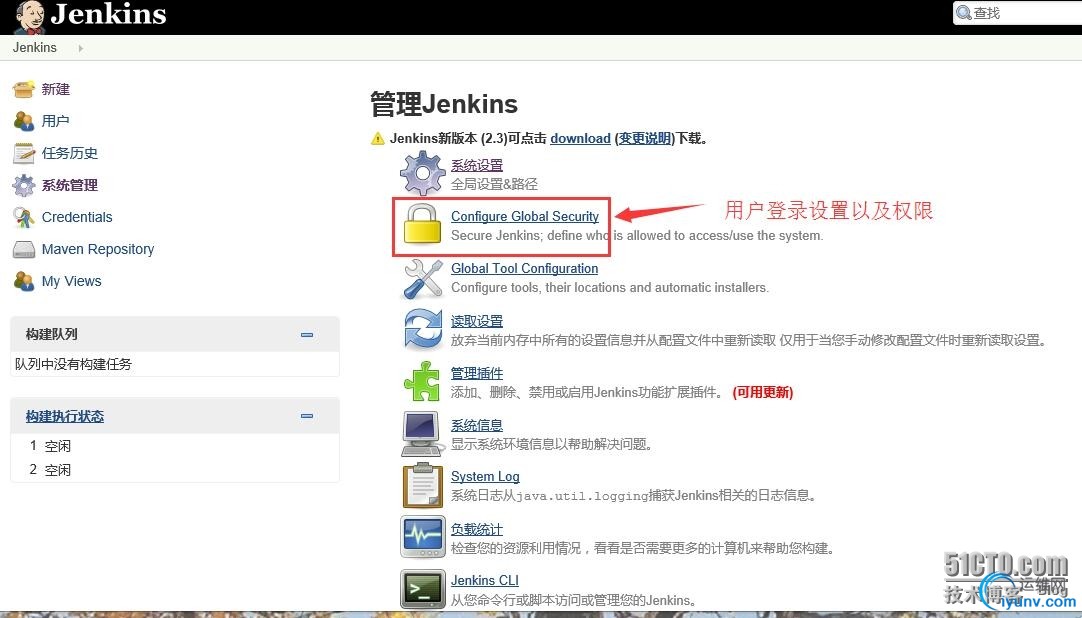Open Credentials in the side menu
This screenshot has height=618, width=1082.
pyautogui.click(x=77, y=217)
